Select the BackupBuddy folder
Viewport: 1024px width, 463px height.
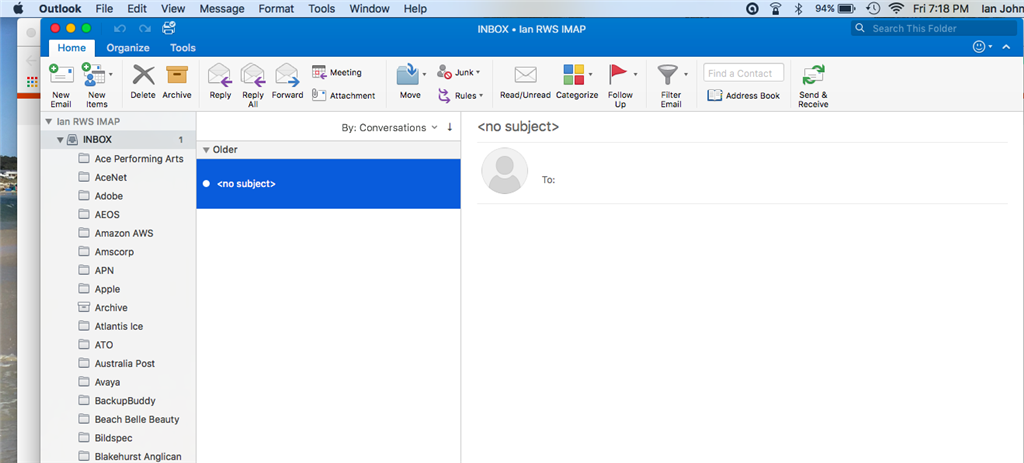[x=118, y=401]
